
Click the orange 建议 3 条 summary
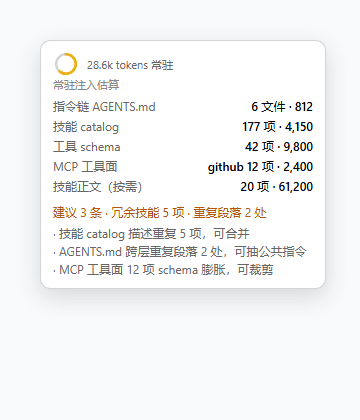(x=77, y=213)
